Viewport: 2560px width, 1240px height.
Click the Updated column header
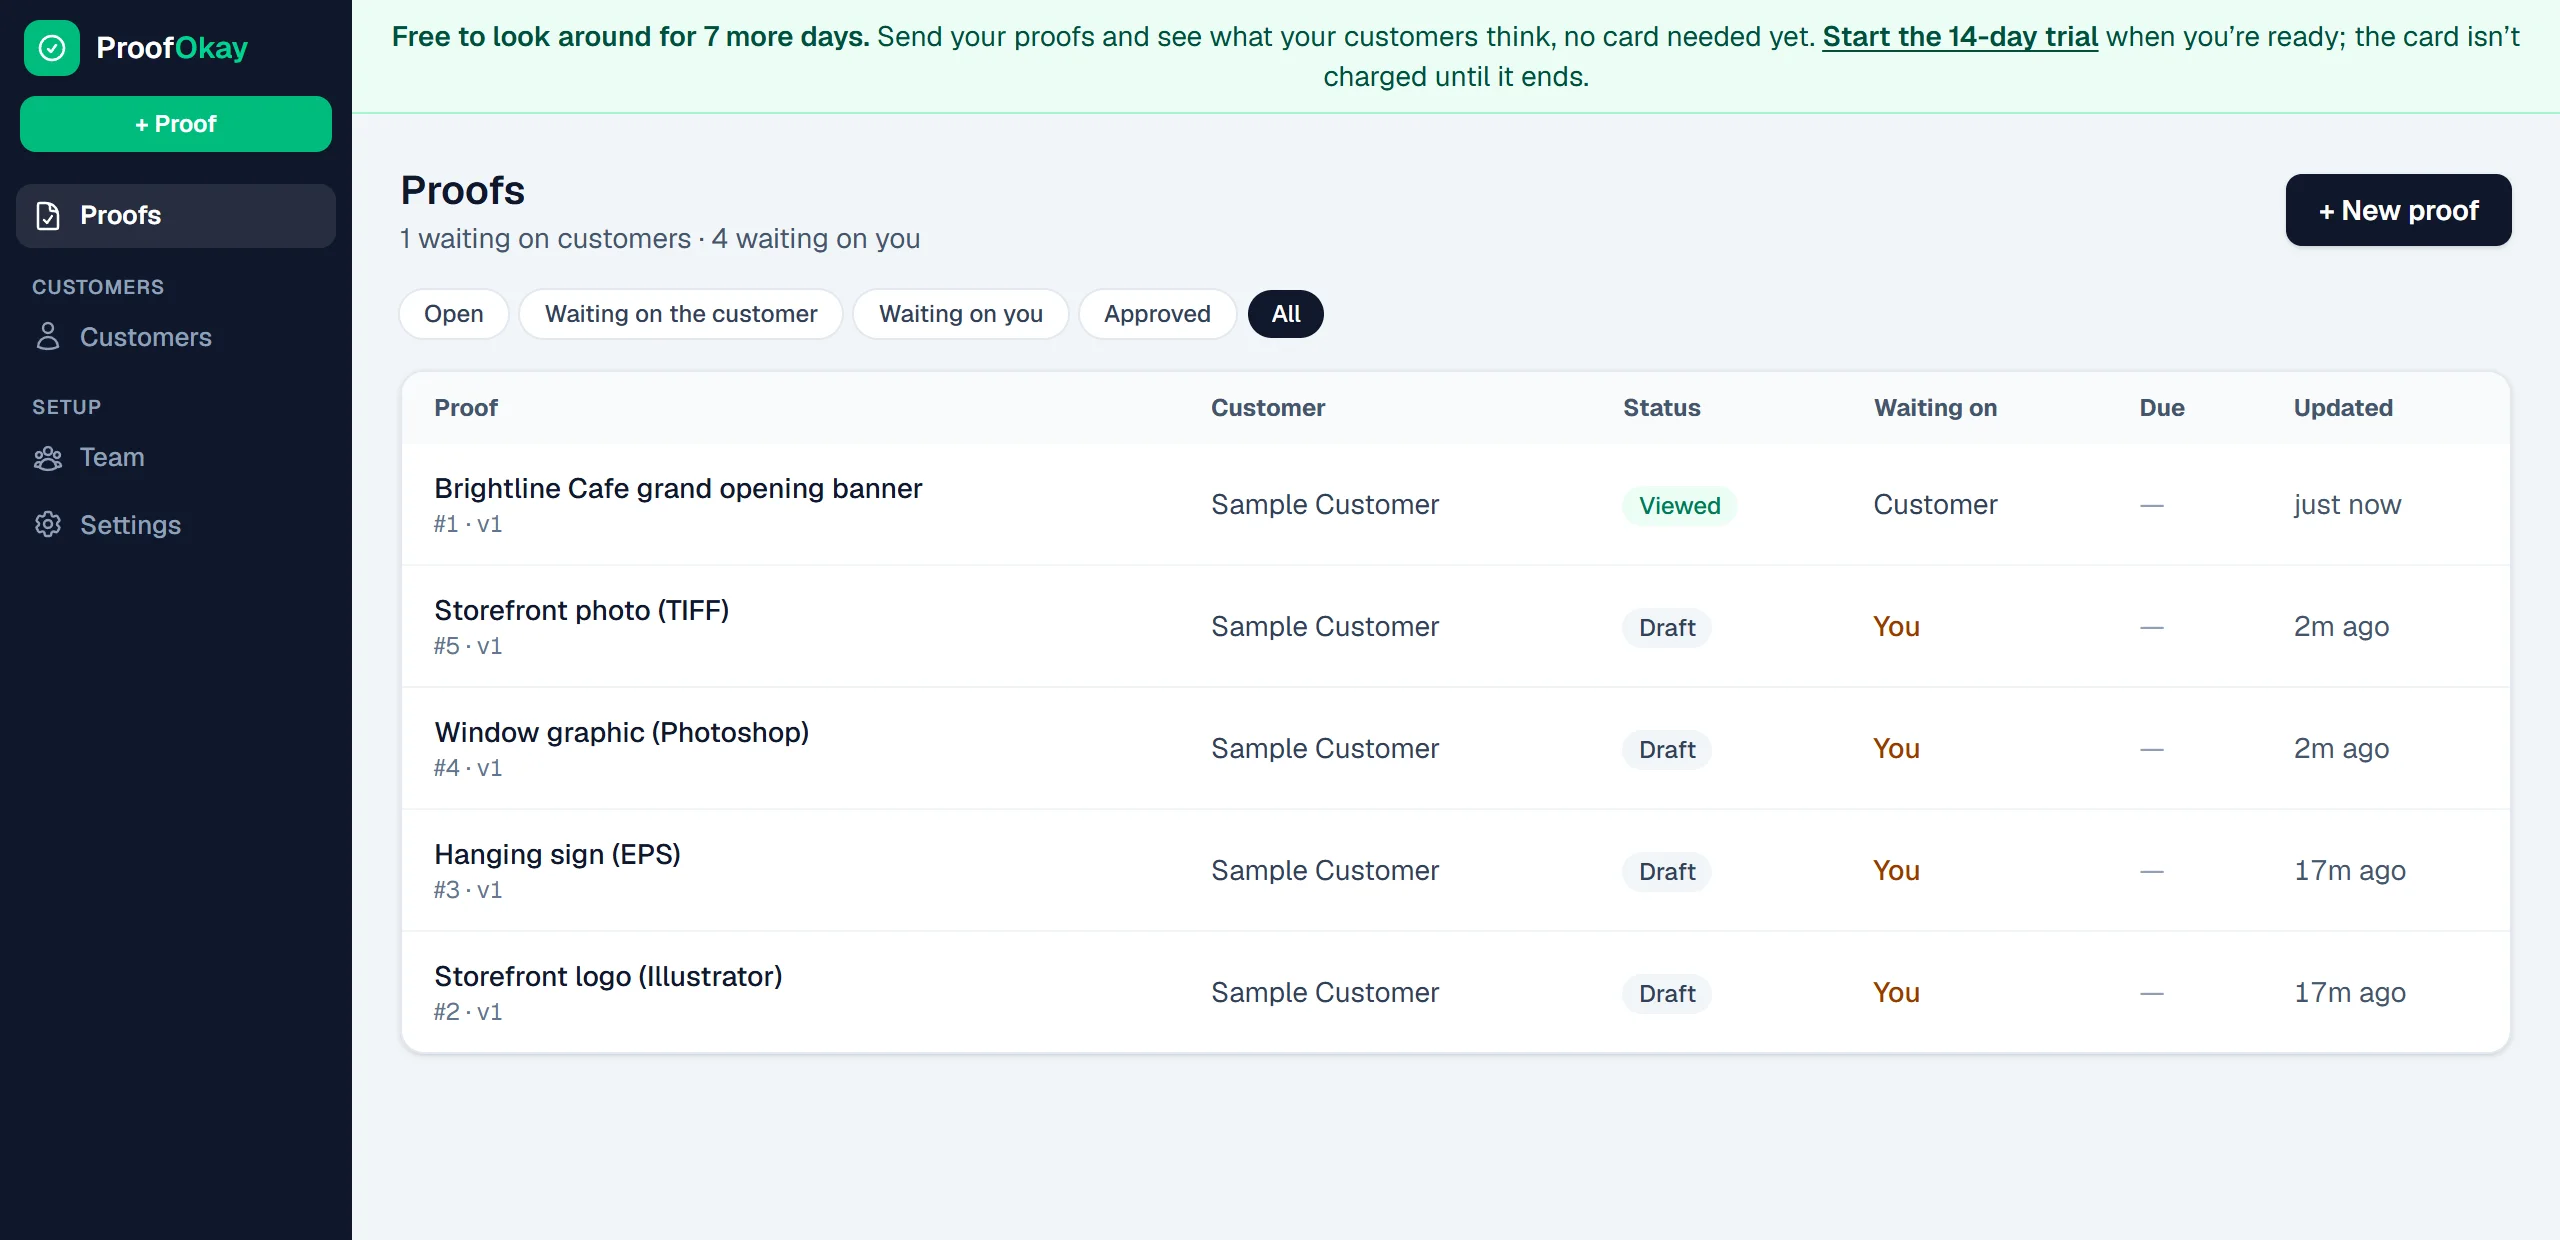click(2343, 408)
